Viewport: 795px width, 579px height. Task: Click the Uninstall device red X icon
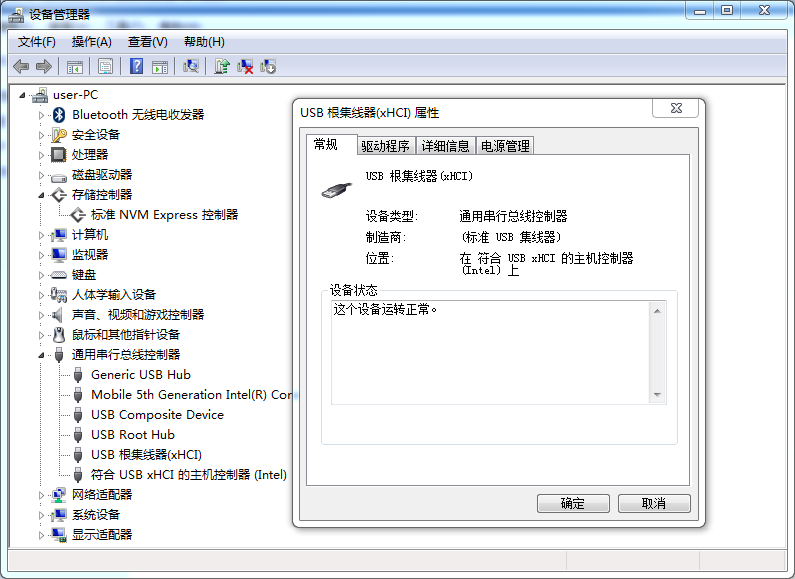click(x=245, y=66)
